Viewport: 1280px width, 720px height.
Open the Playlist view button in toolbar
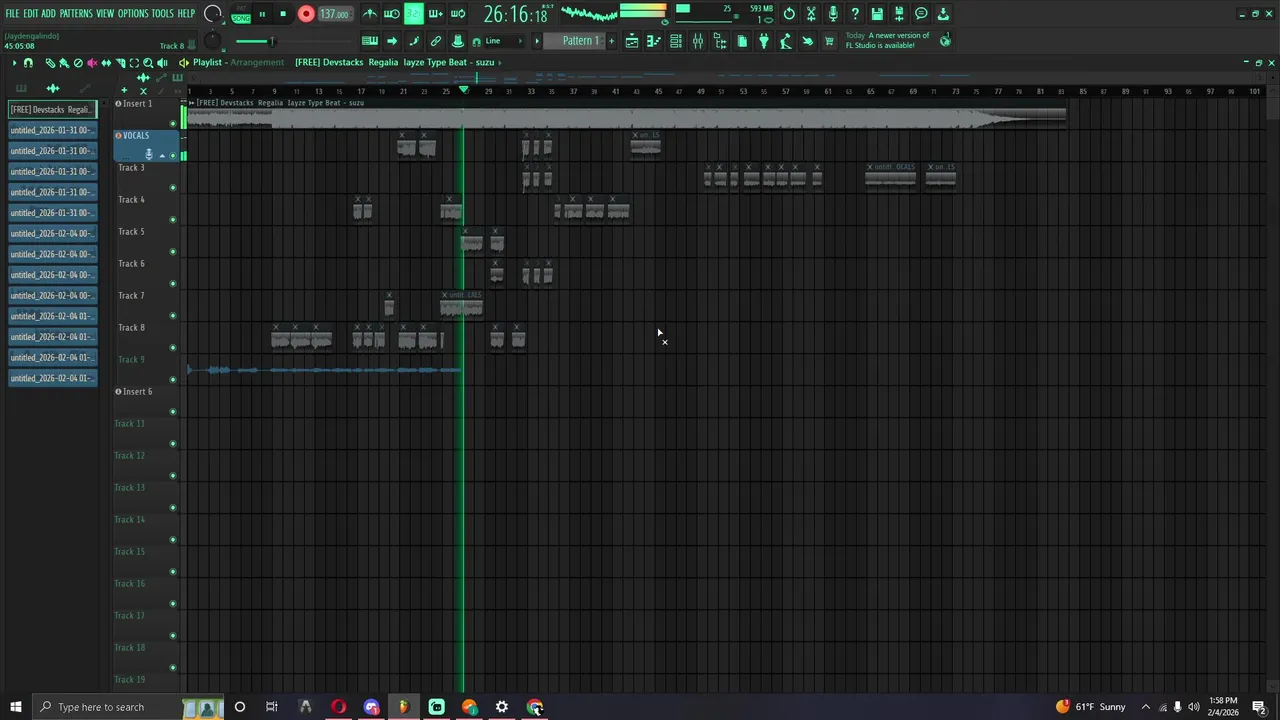[x=632, y=41]
